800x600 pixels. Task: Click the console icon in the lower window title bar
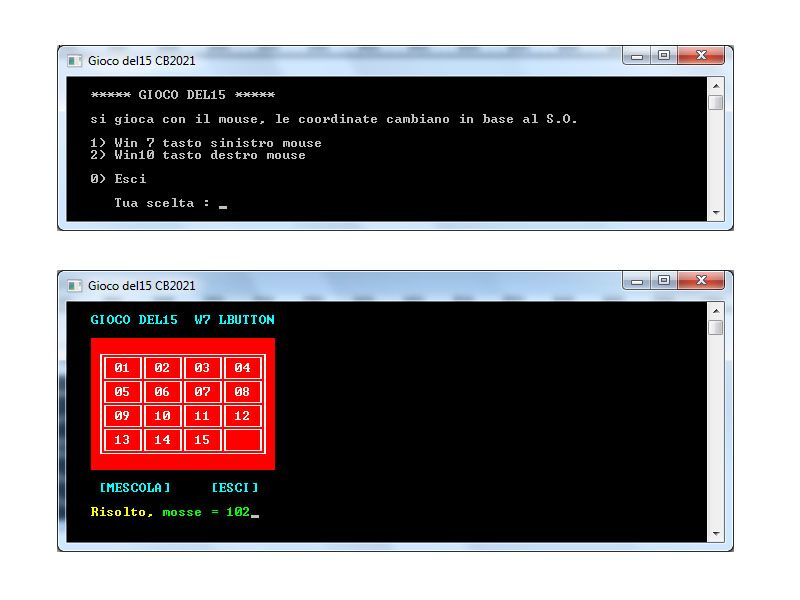[x=74, y=286]
